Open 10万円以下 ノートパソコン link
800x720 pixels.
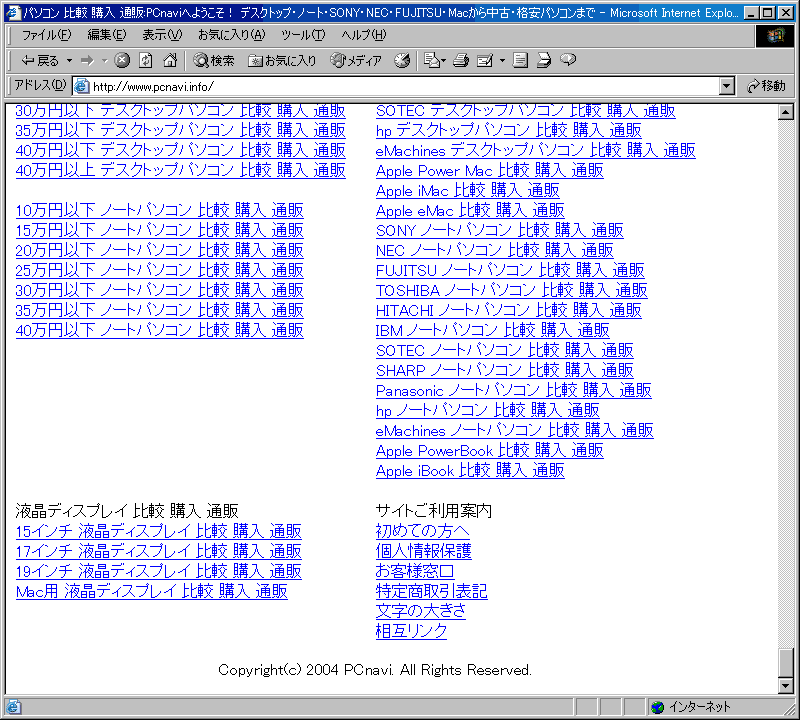click(160, 210)
